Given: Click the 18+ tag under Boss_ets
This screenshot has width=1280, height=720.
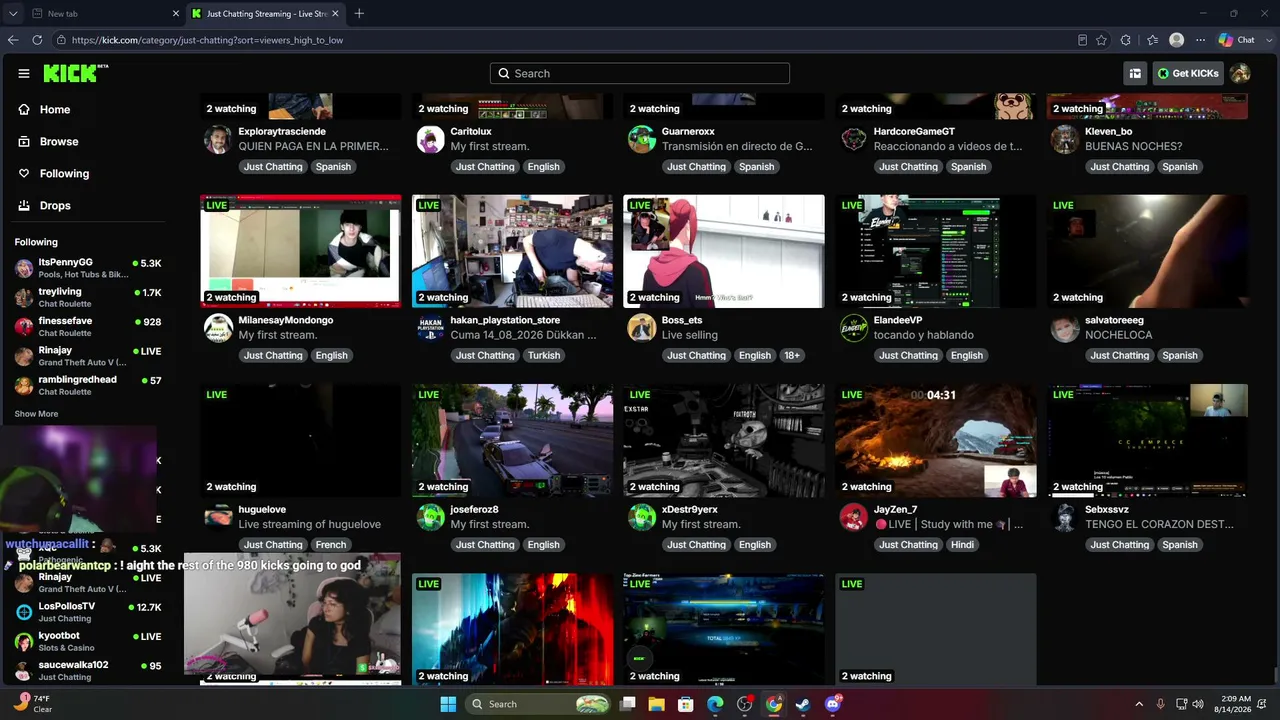Looking at the screenshot, I should point(792,356).
